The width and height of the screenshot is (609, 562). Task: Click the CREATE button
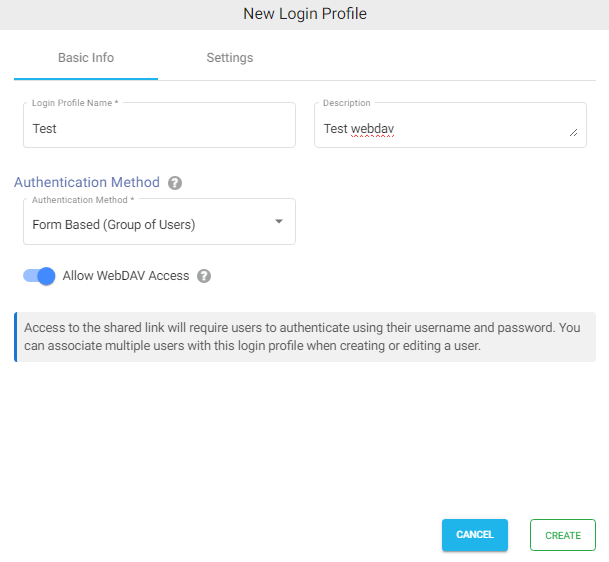point(562,535)
